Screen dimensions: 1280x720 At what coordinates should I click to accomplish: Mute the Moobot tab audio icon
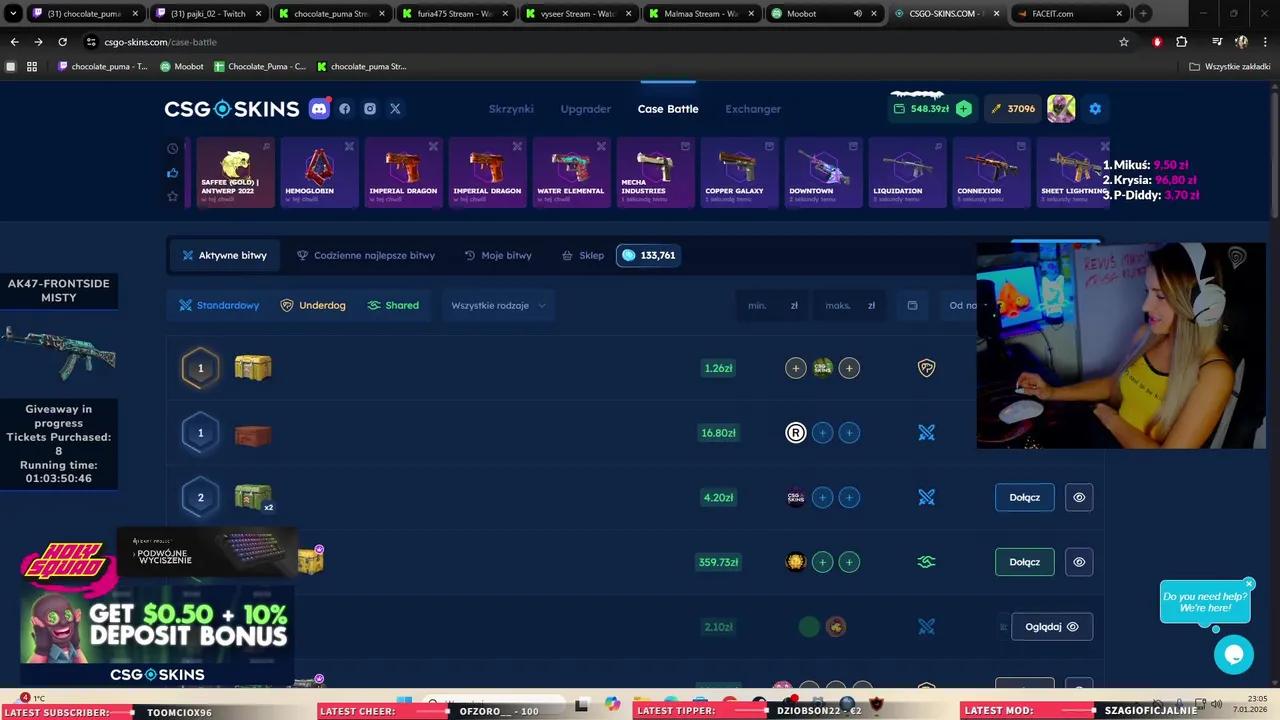(858, 14)
